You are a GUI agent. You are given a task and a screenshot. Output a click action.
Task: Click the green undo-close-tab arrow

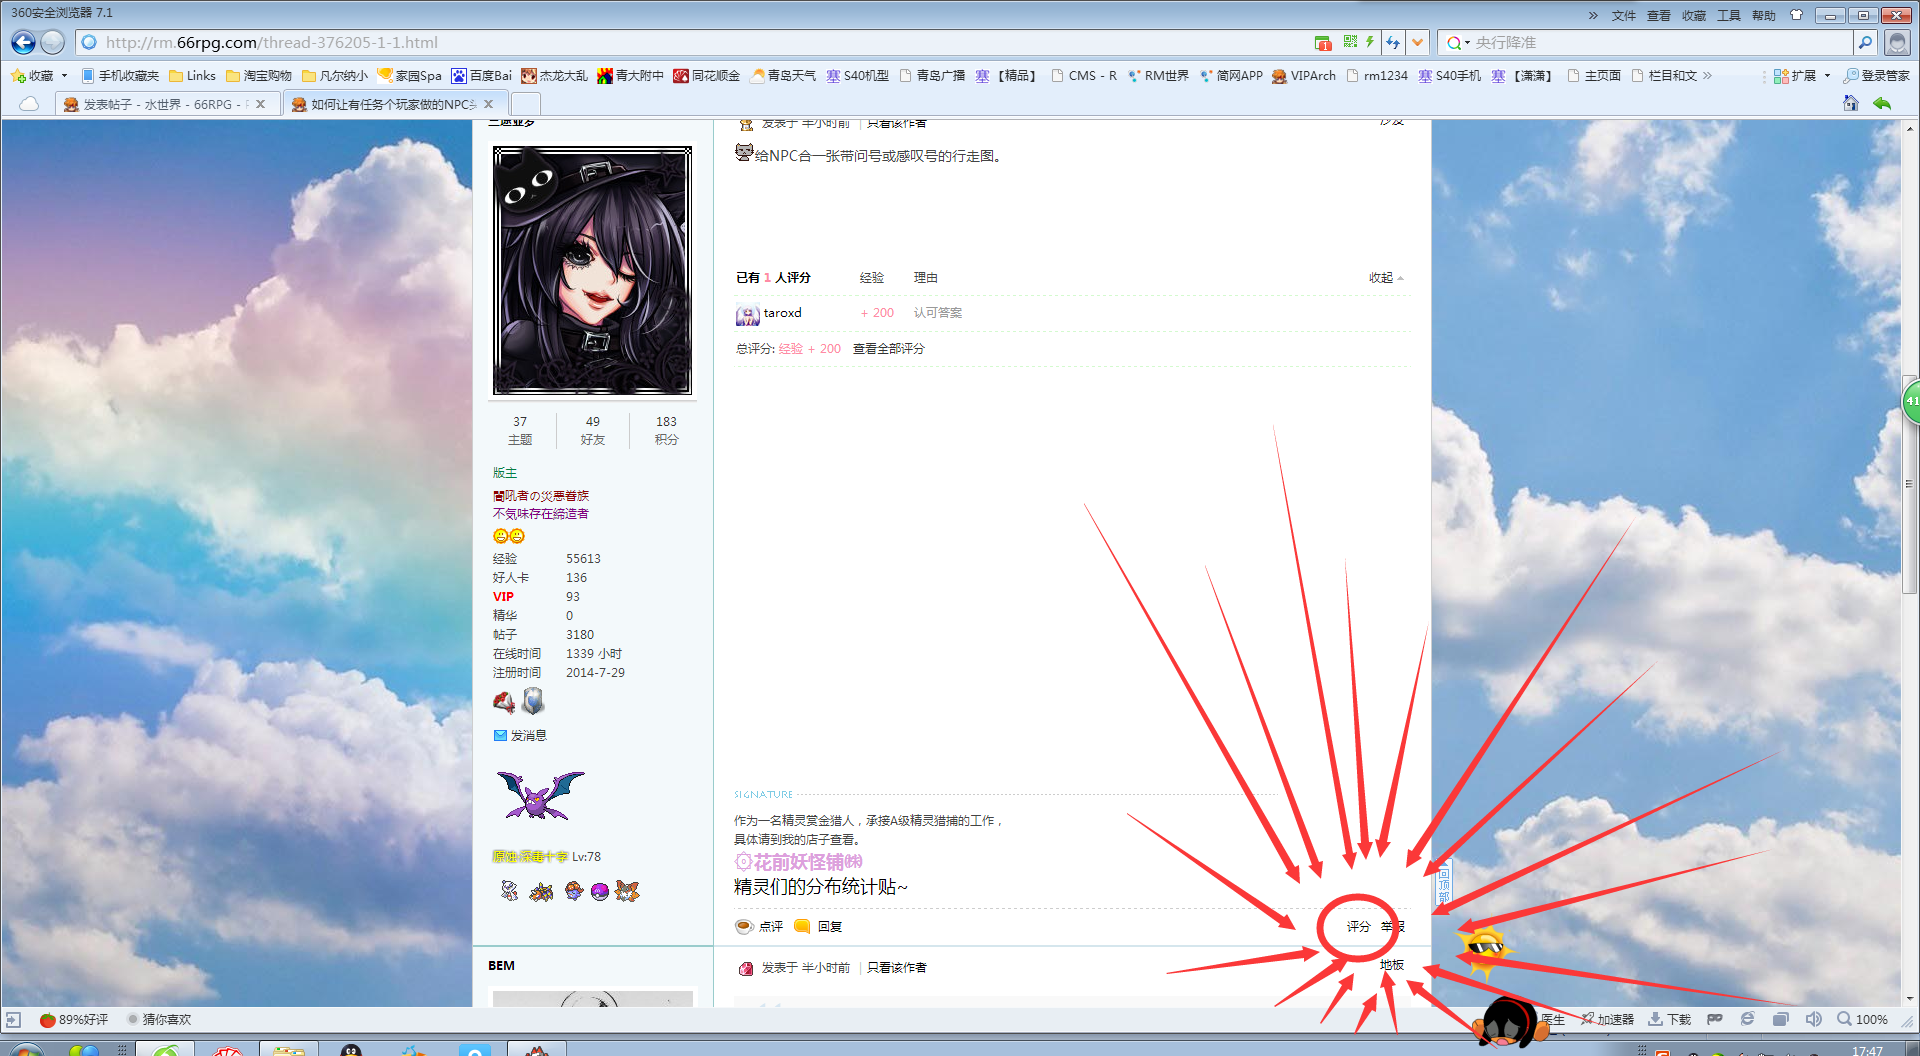coord(1882,103)
